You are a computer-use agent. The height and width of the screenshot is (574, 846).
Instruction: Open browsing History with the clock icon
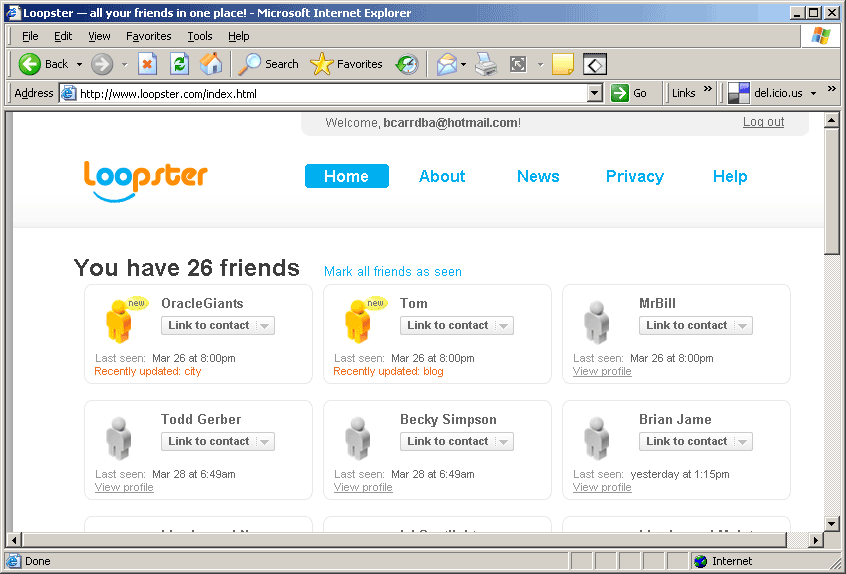407,64
